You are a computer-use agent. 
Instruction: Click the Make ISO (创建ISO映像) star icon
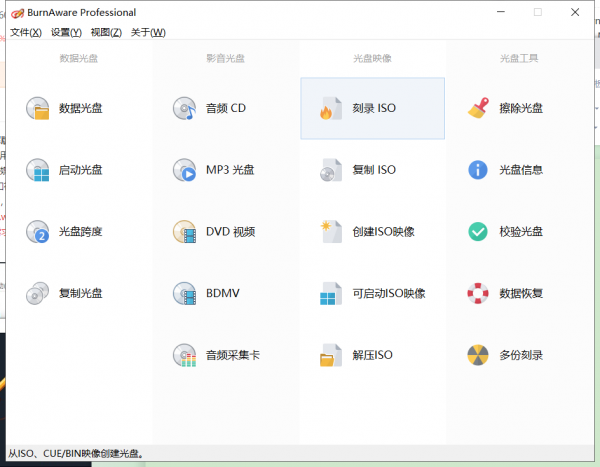[x=331, y=232]
